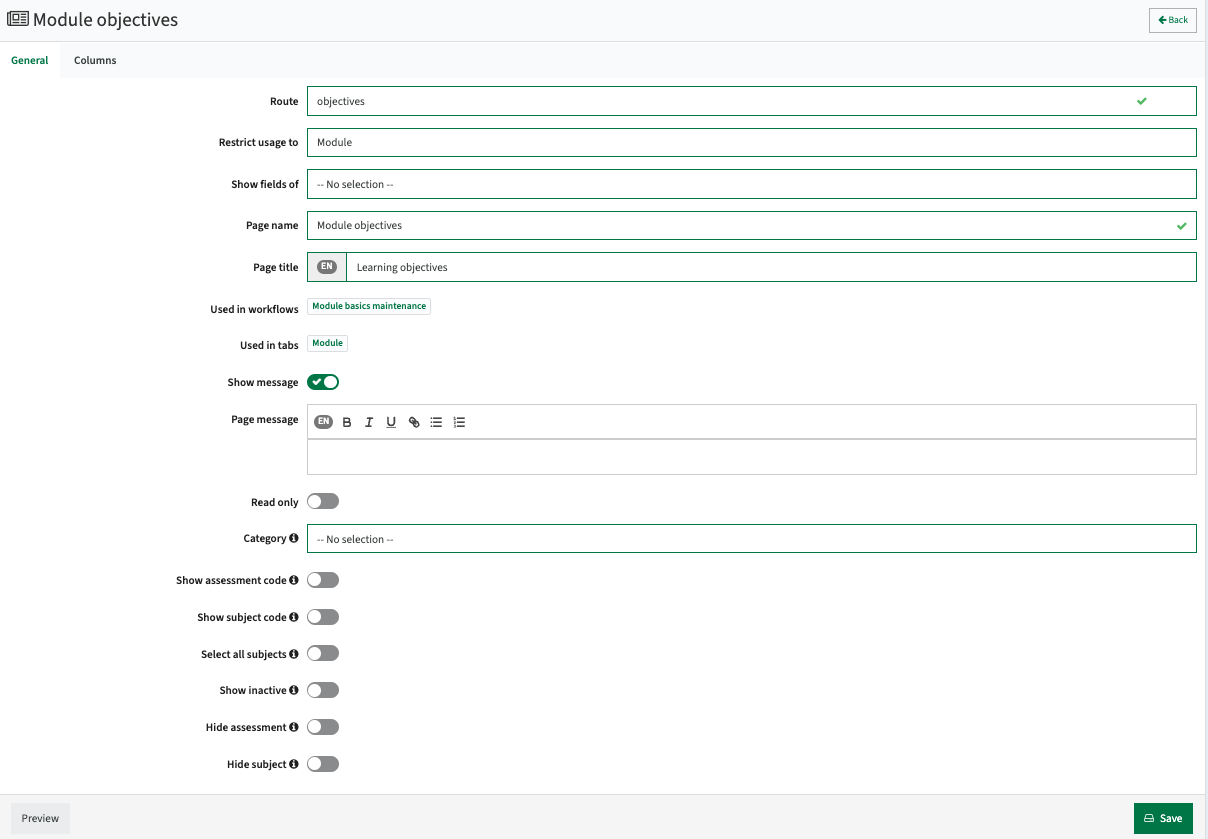Enable the Hide subject toggle
The image size is (1208, 839).
click(323, 764)
